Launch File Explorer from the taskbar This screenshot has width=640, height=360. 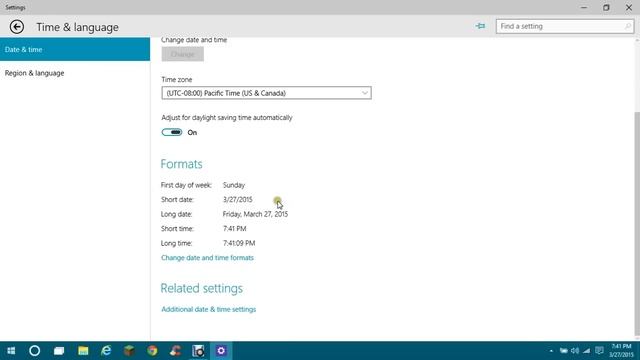[83, 351]
